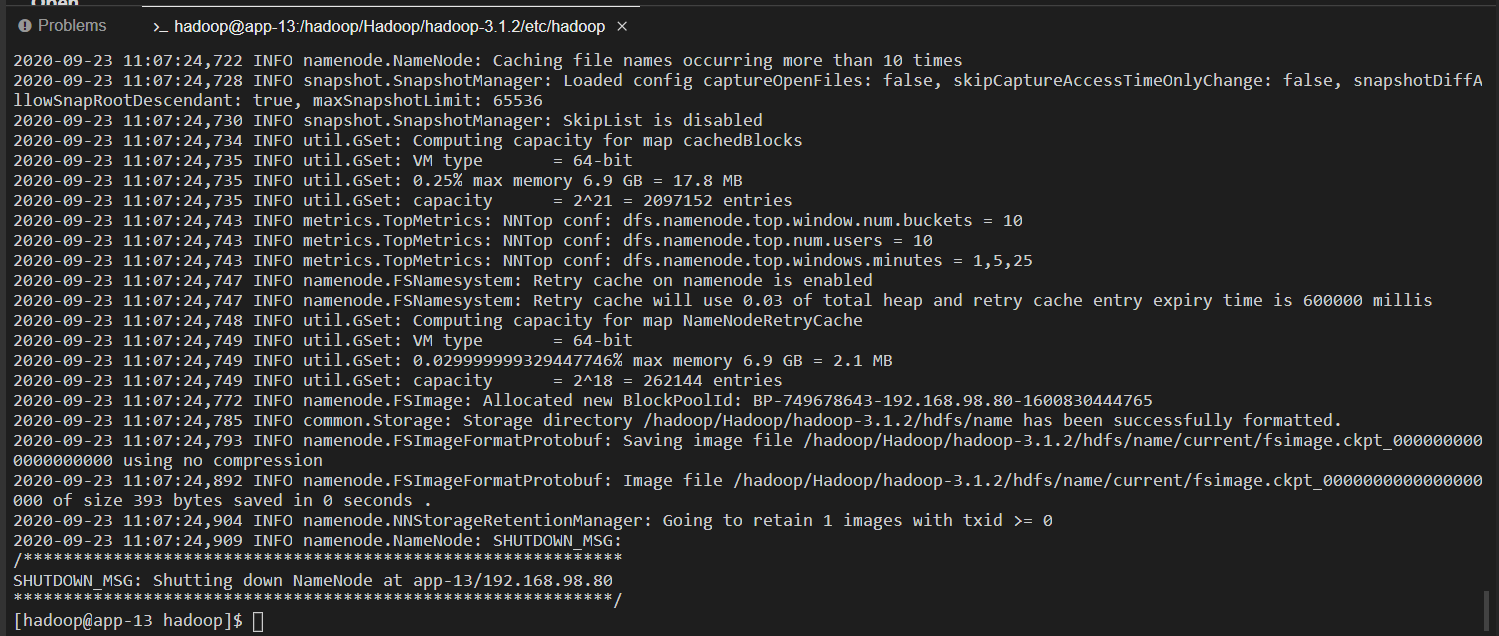Click the 'dfs.namenode.top.num.users = 10' line
Image resolution: width=1499 pixels, height=636 pixels.
click(x=473, y=240)
